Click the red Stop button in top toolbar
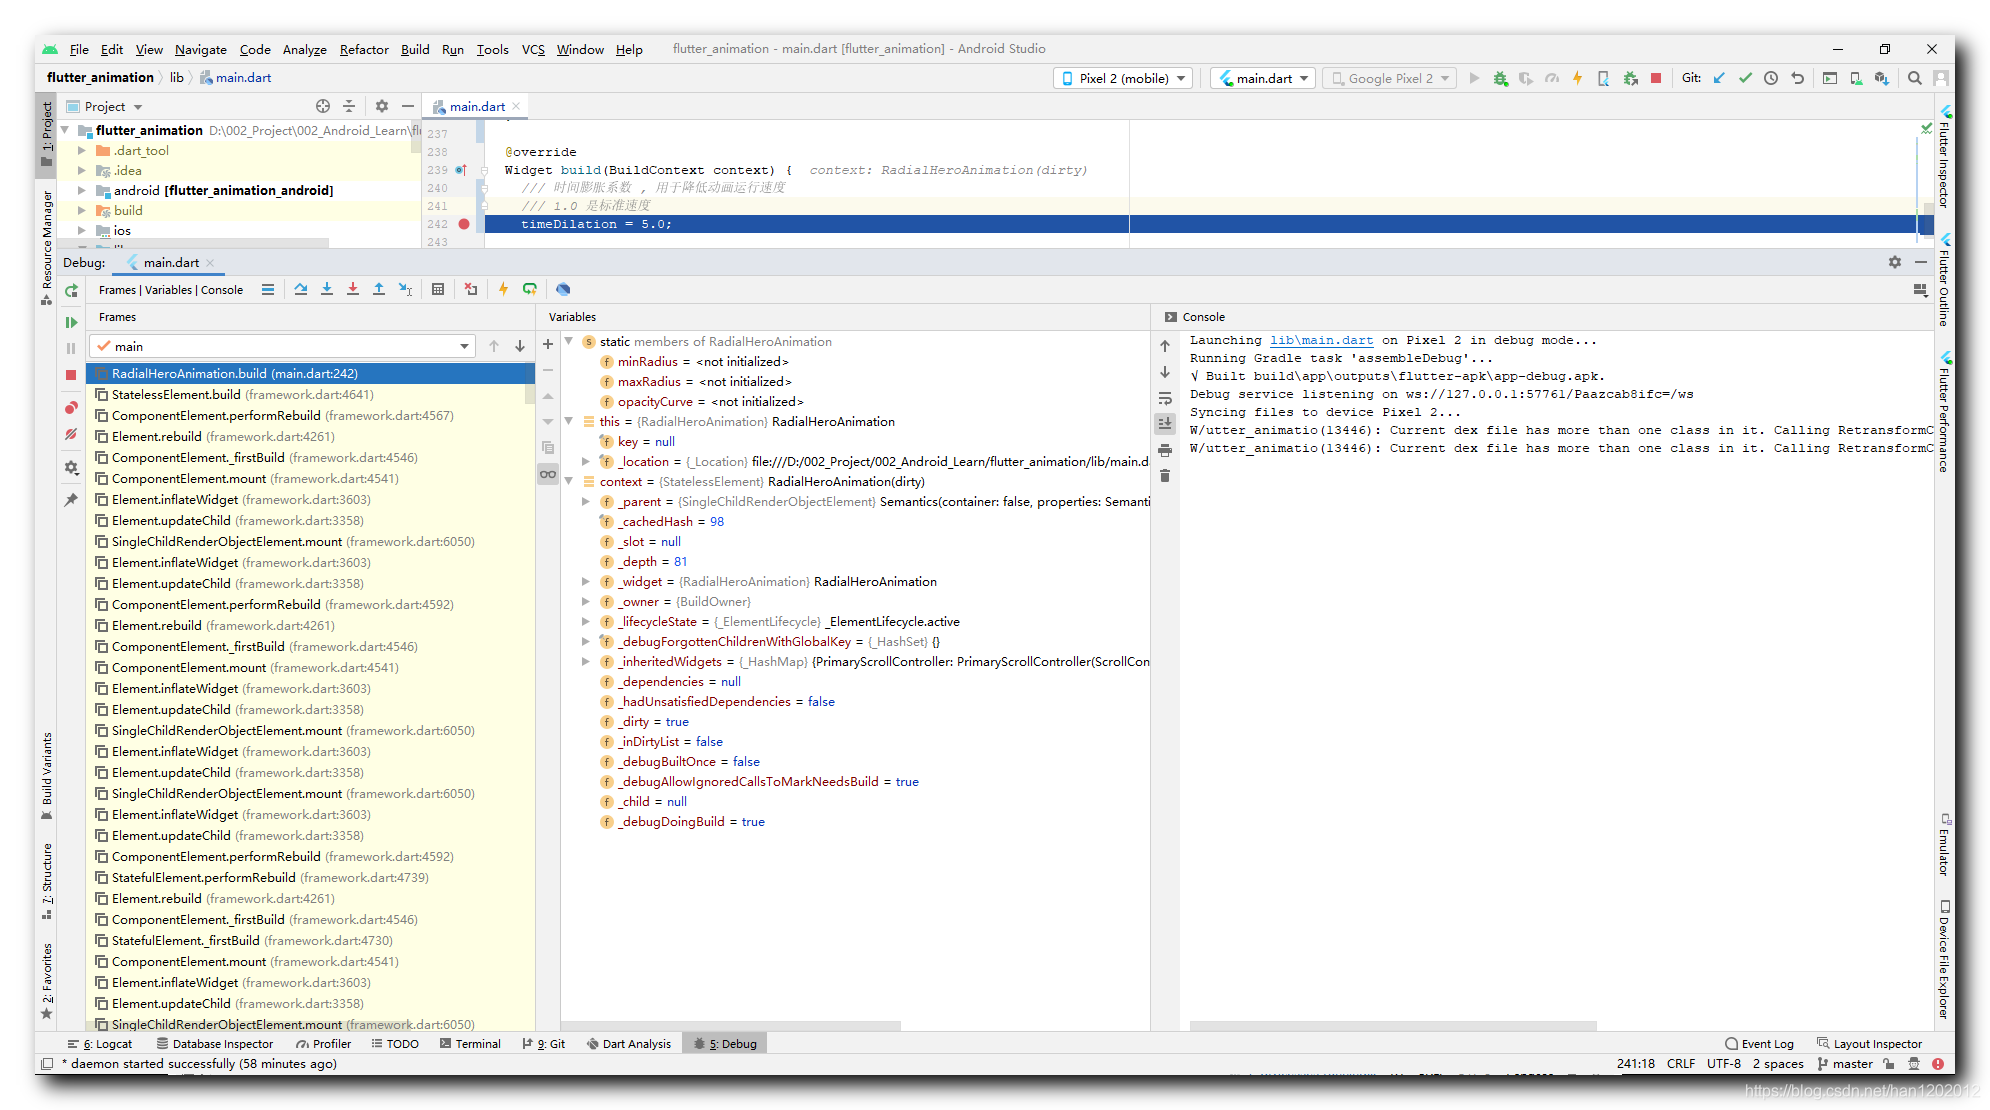 [1656, 78]
